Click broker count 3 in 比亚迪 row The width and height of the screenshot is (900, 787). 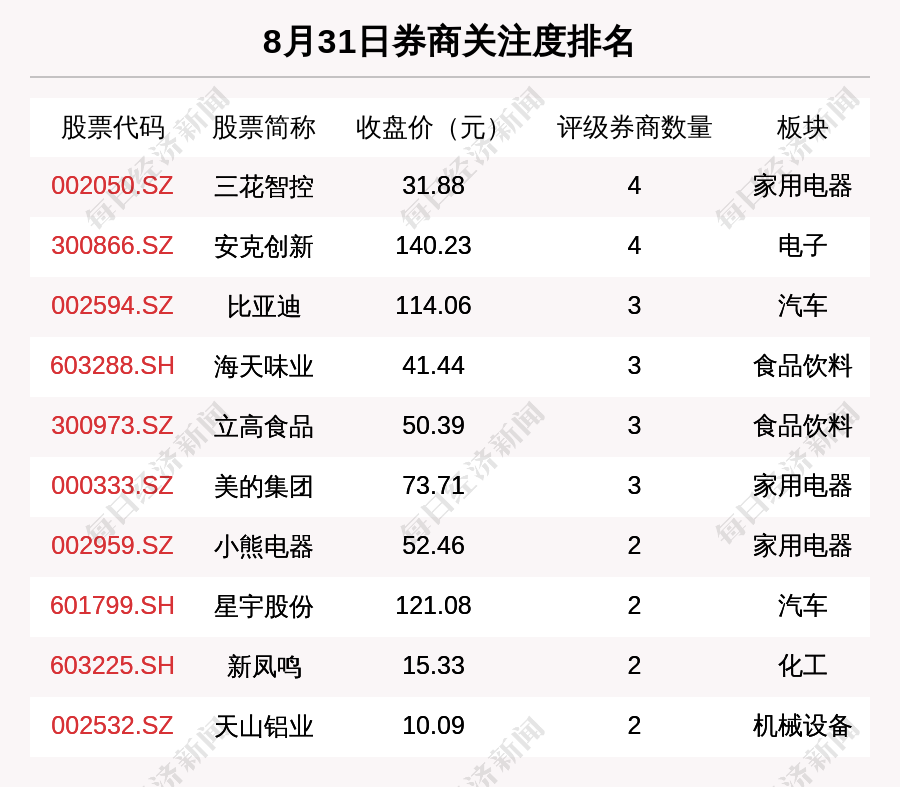634,306
